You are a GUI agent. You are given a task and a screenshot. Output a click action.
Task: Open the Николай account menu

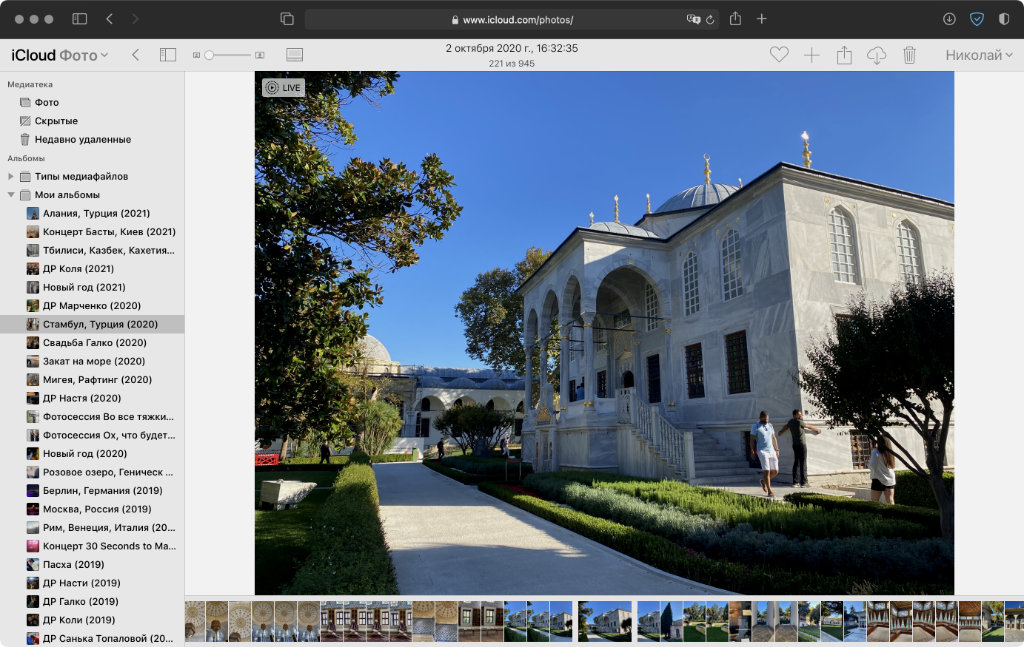point(979,55)
